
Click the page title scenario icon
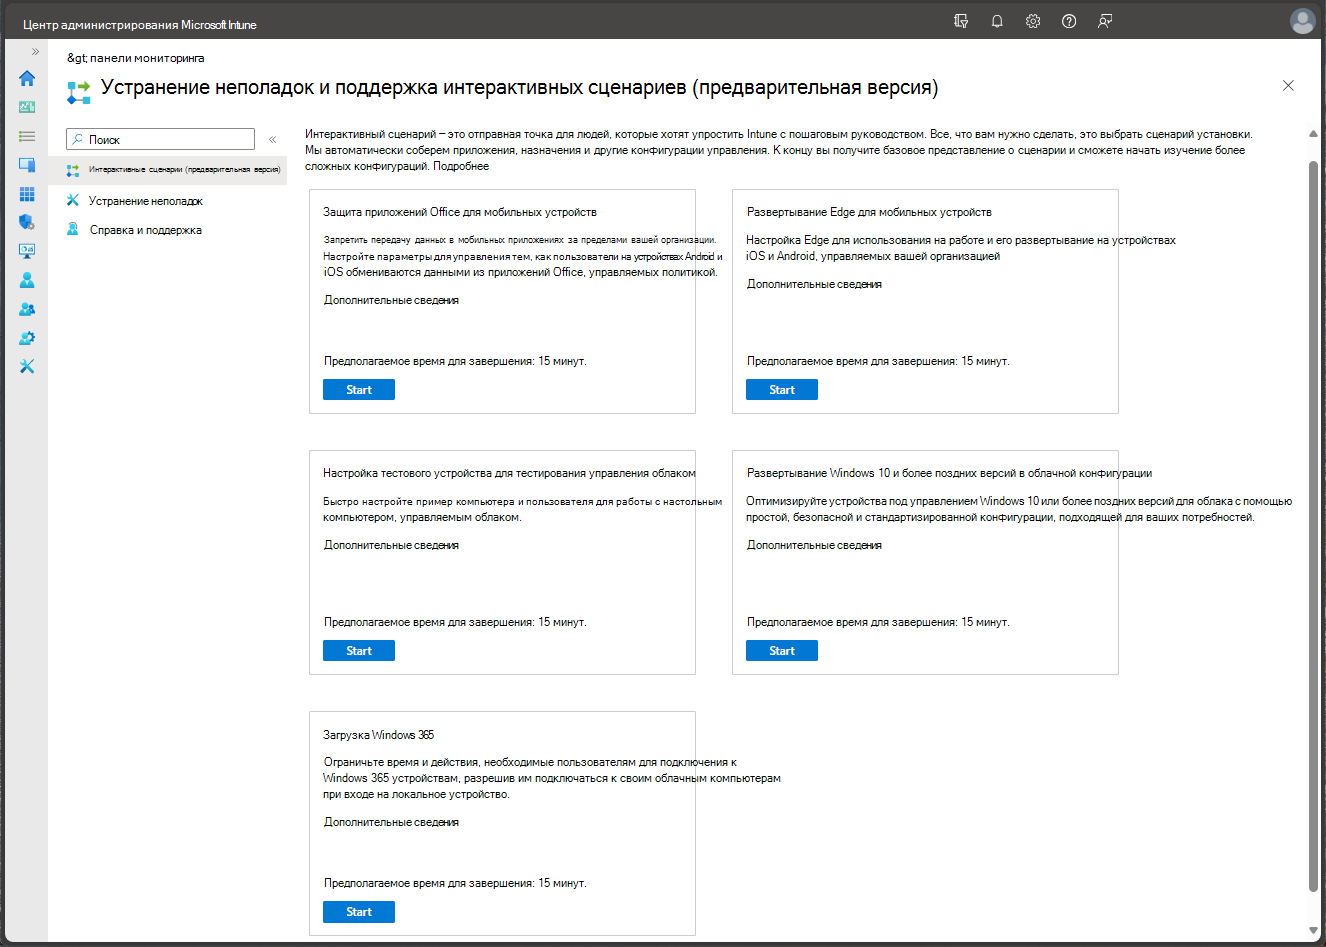click(x=78, y=92)
